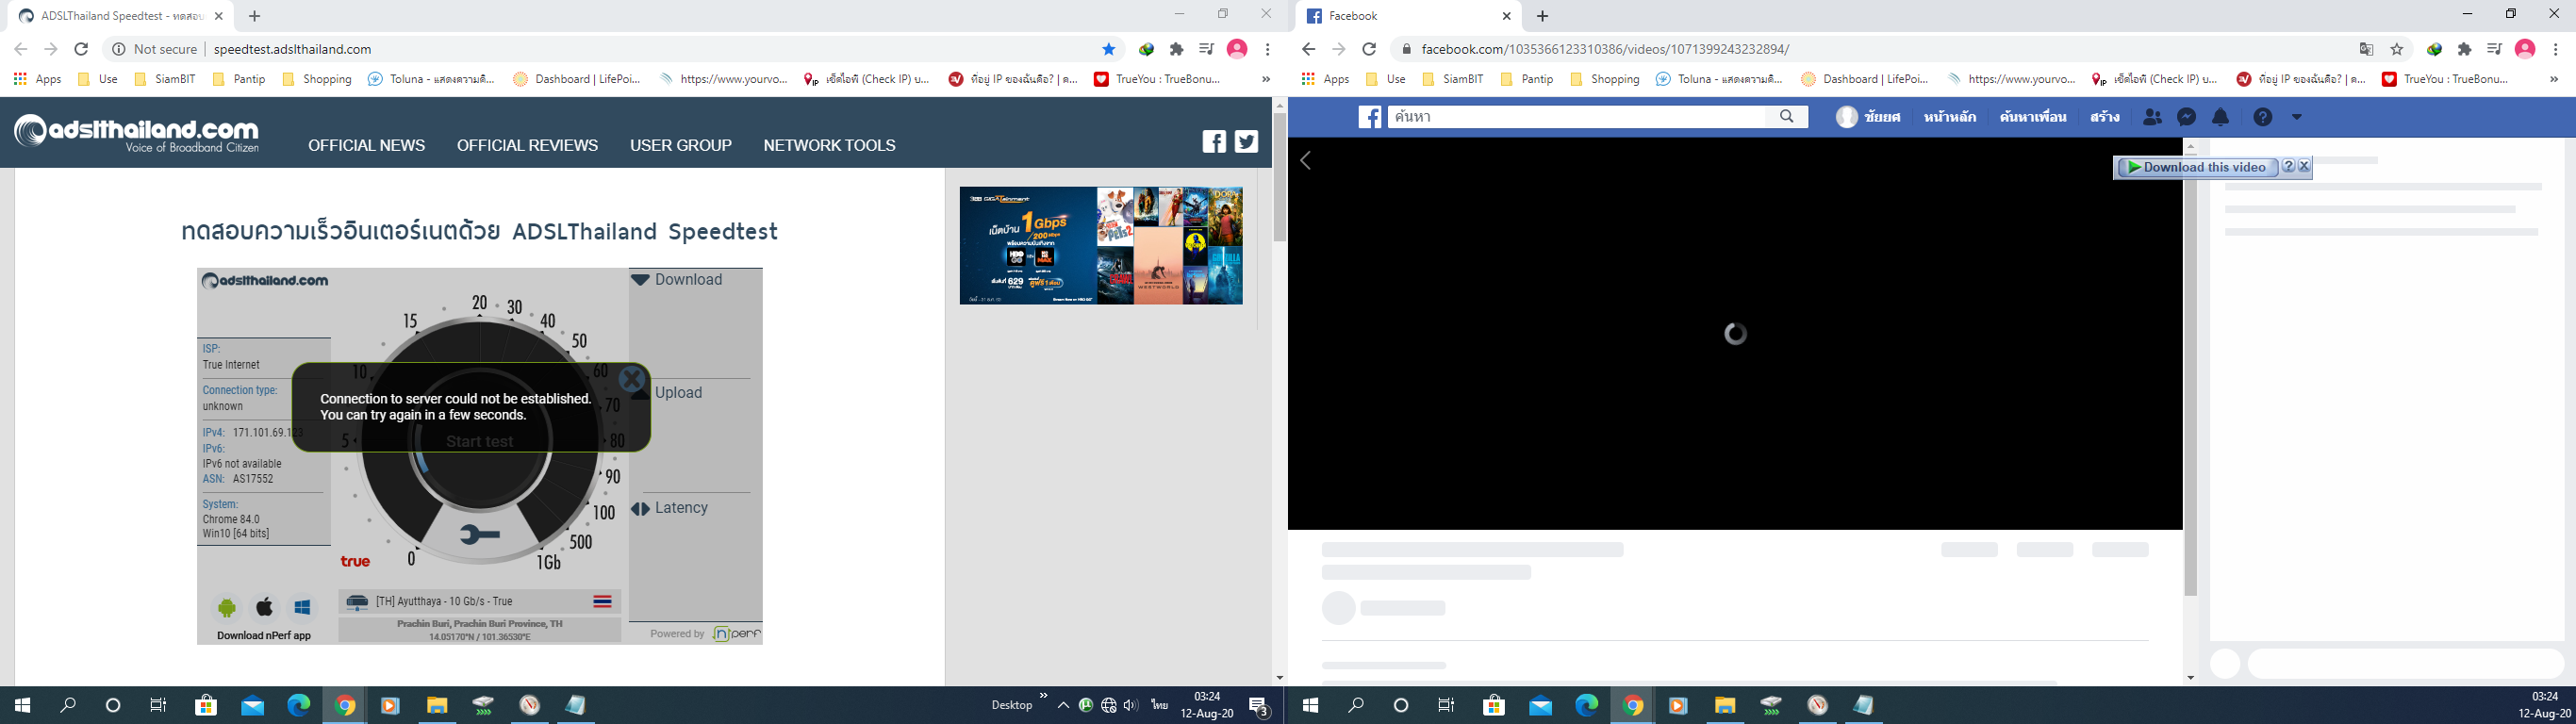
Task: Open the volume control in system tray
Action: pyautogui.click(x=1131, y=705)
